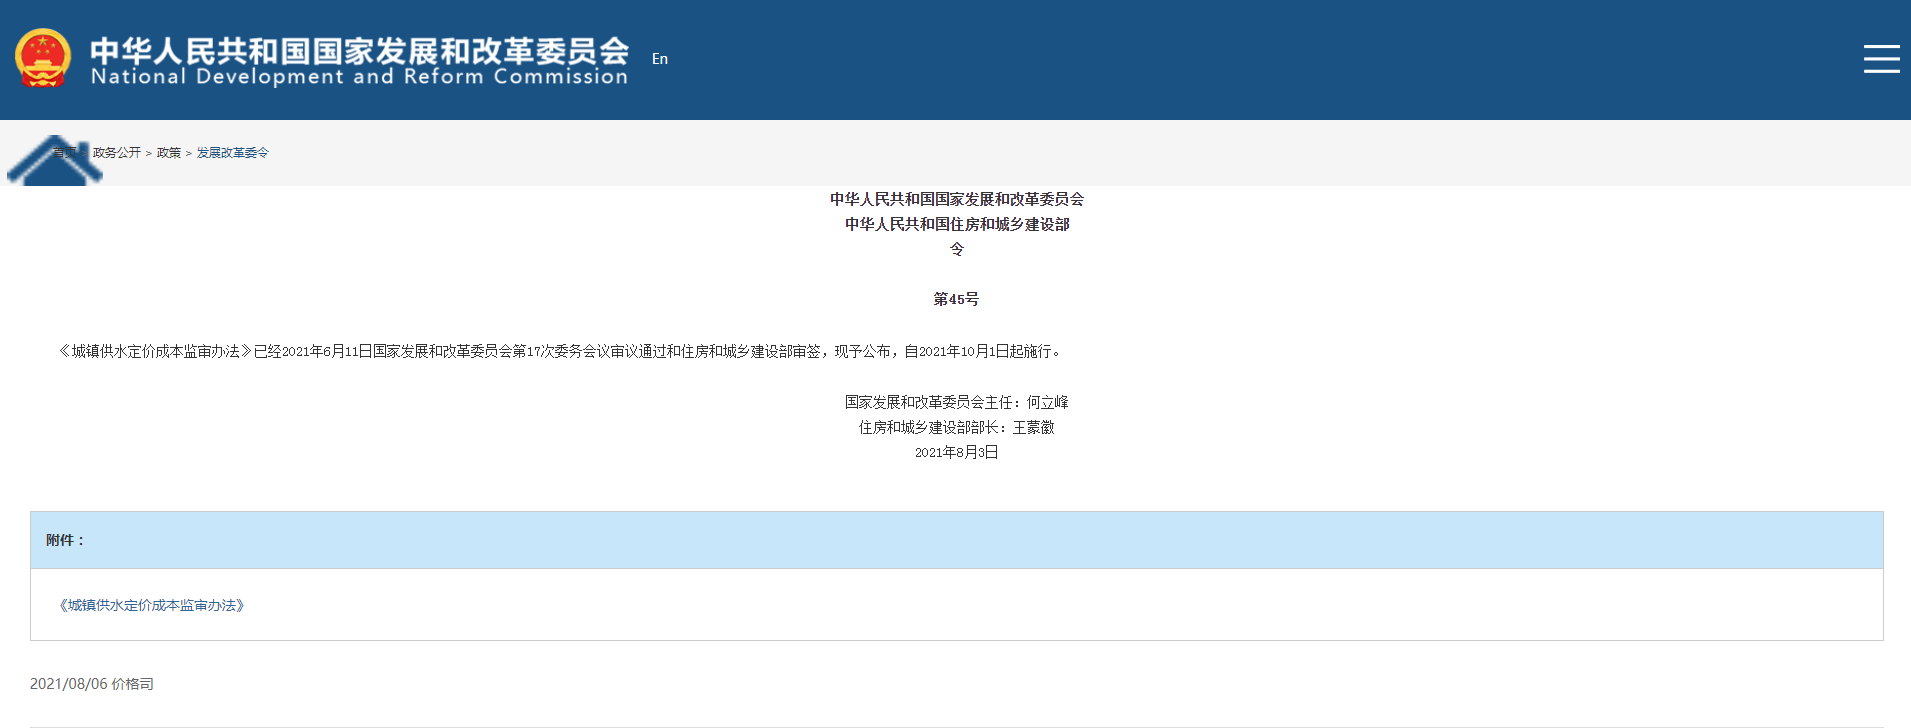This screenshot has width=1911, height=728.
Task: Click the 第45号 order number heading
Action: point(956,299)
